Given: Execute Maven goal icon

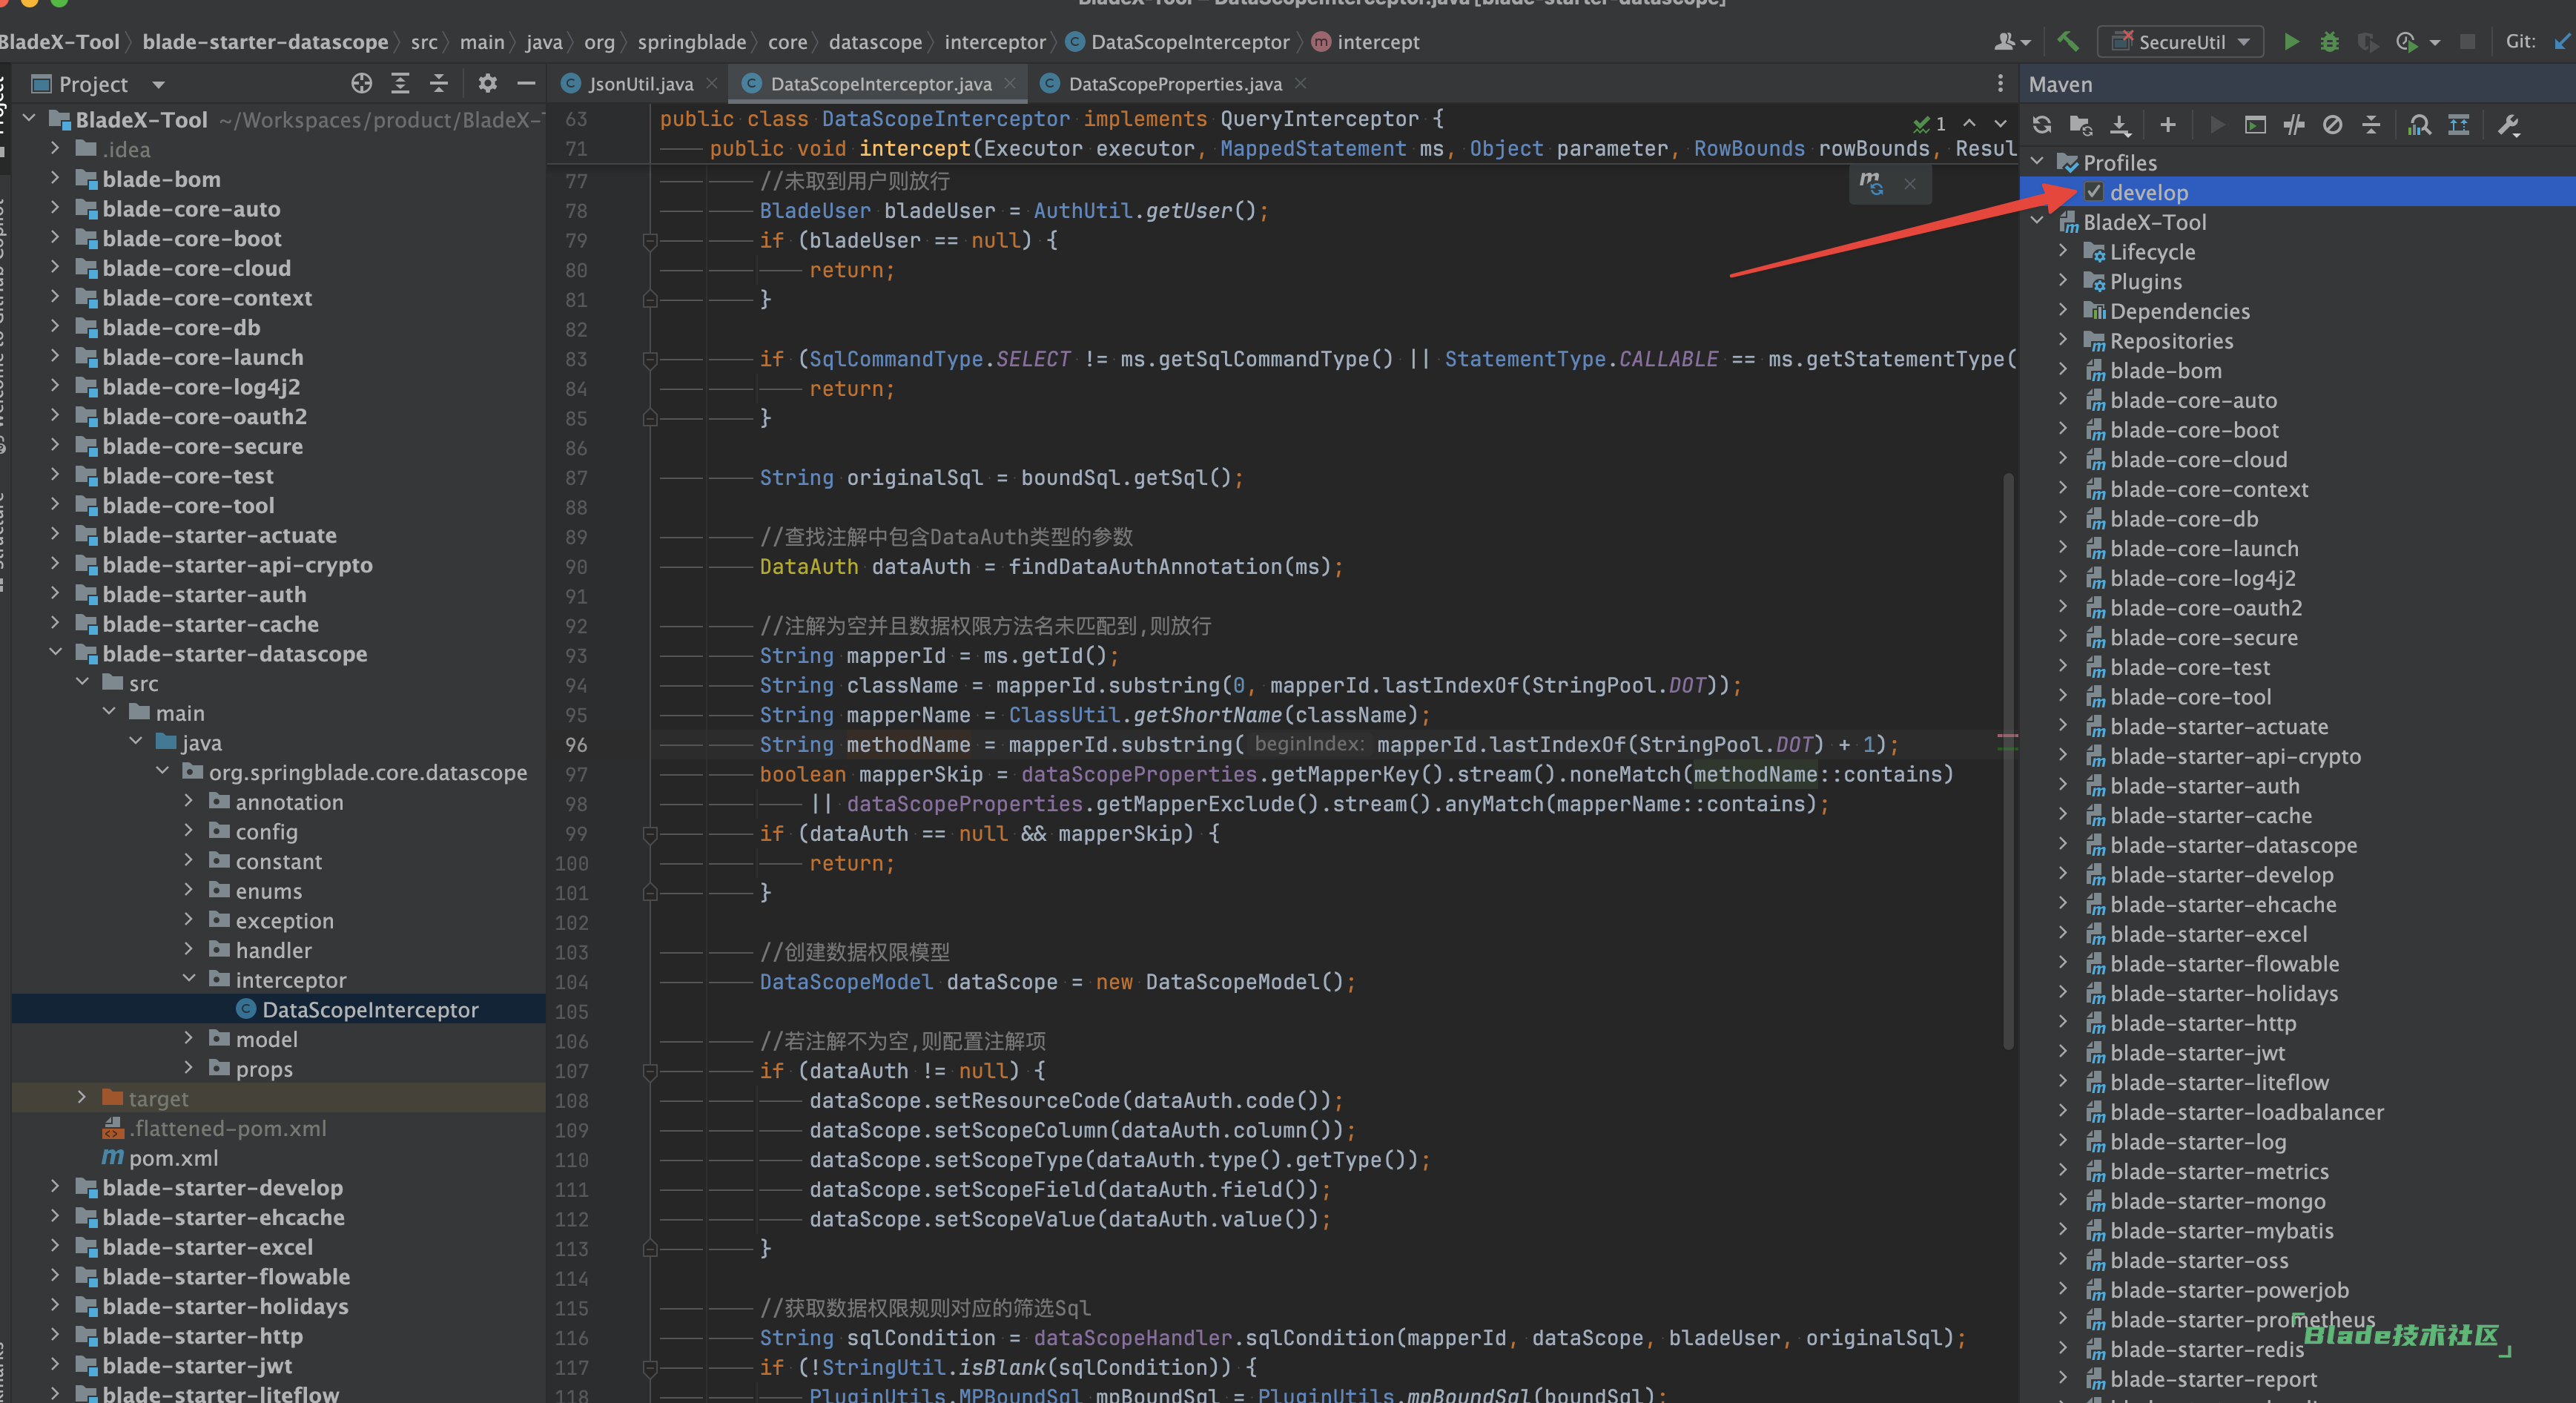Looking at the screenshot, I should tap(2255, 125).
